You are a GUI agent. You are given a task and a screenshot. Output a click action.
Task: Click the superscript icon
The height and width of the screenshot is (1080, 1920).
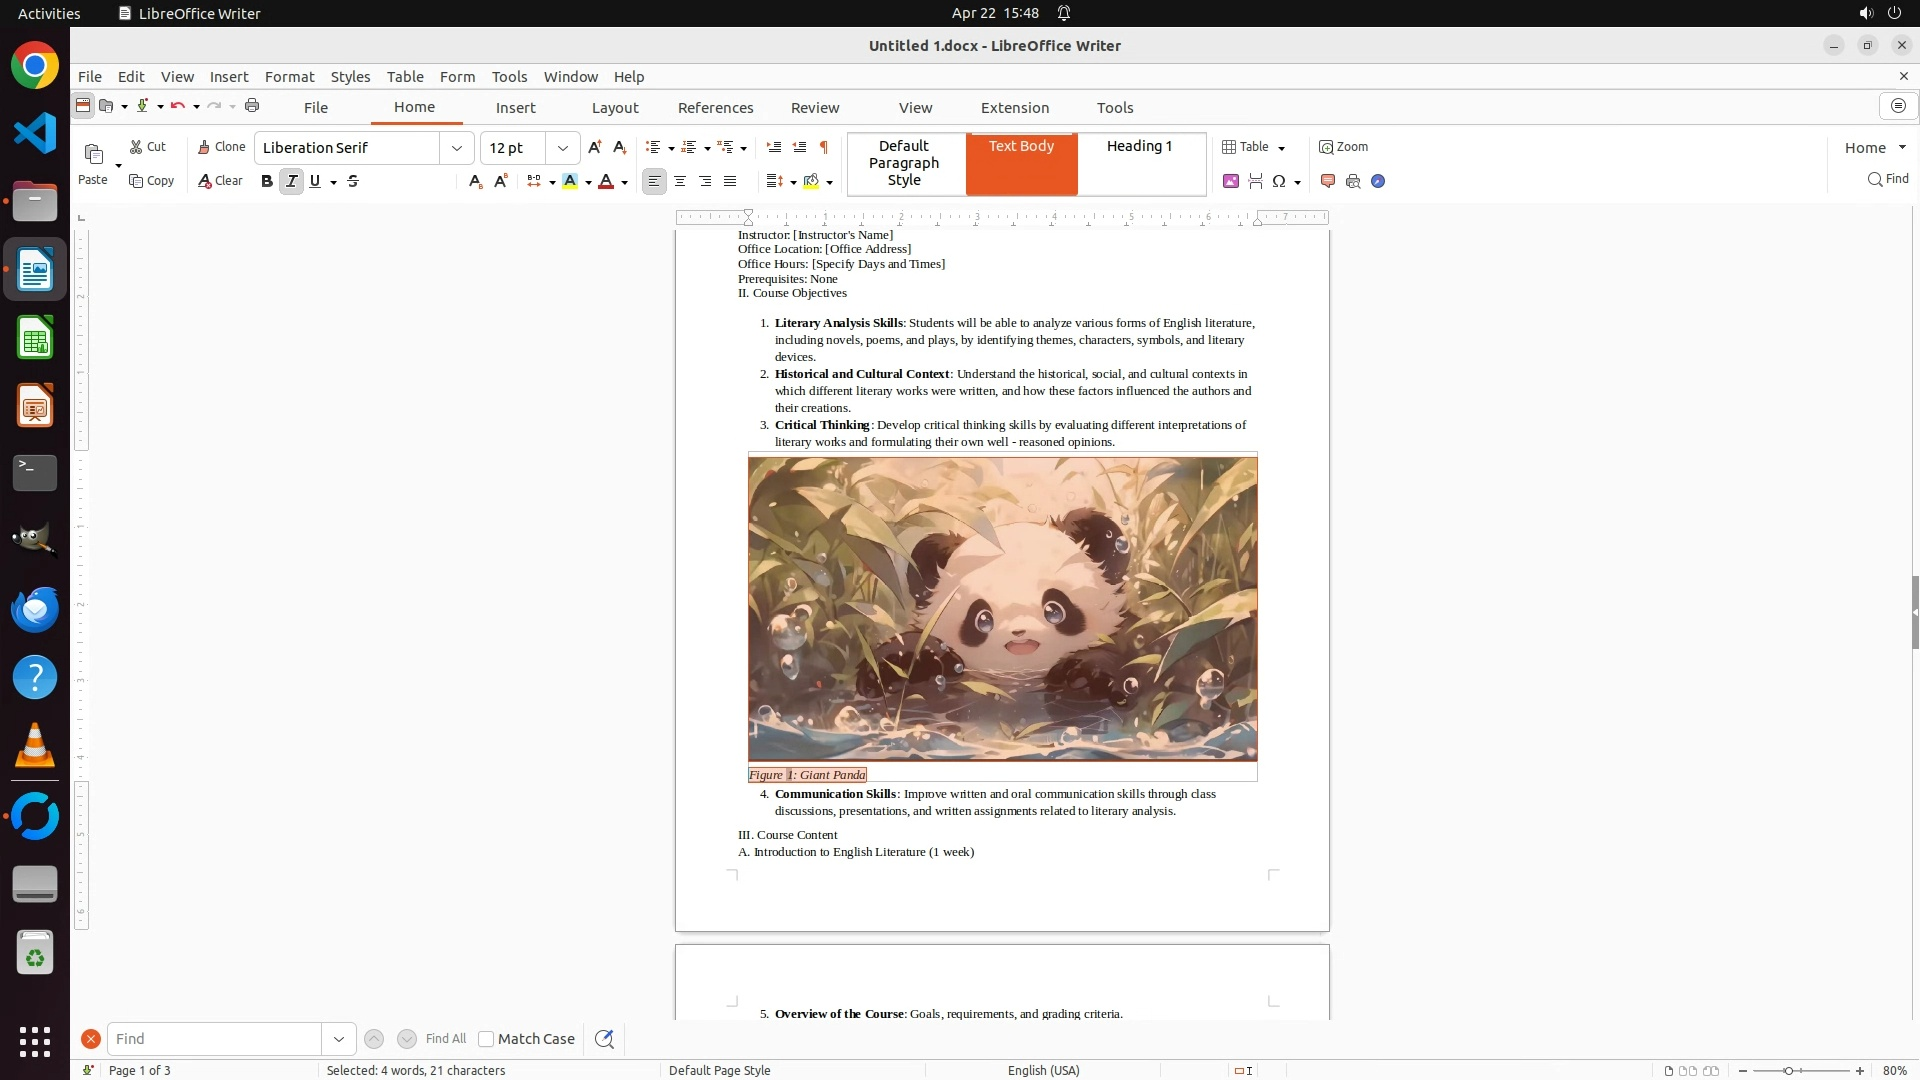(x=501, y=181)
